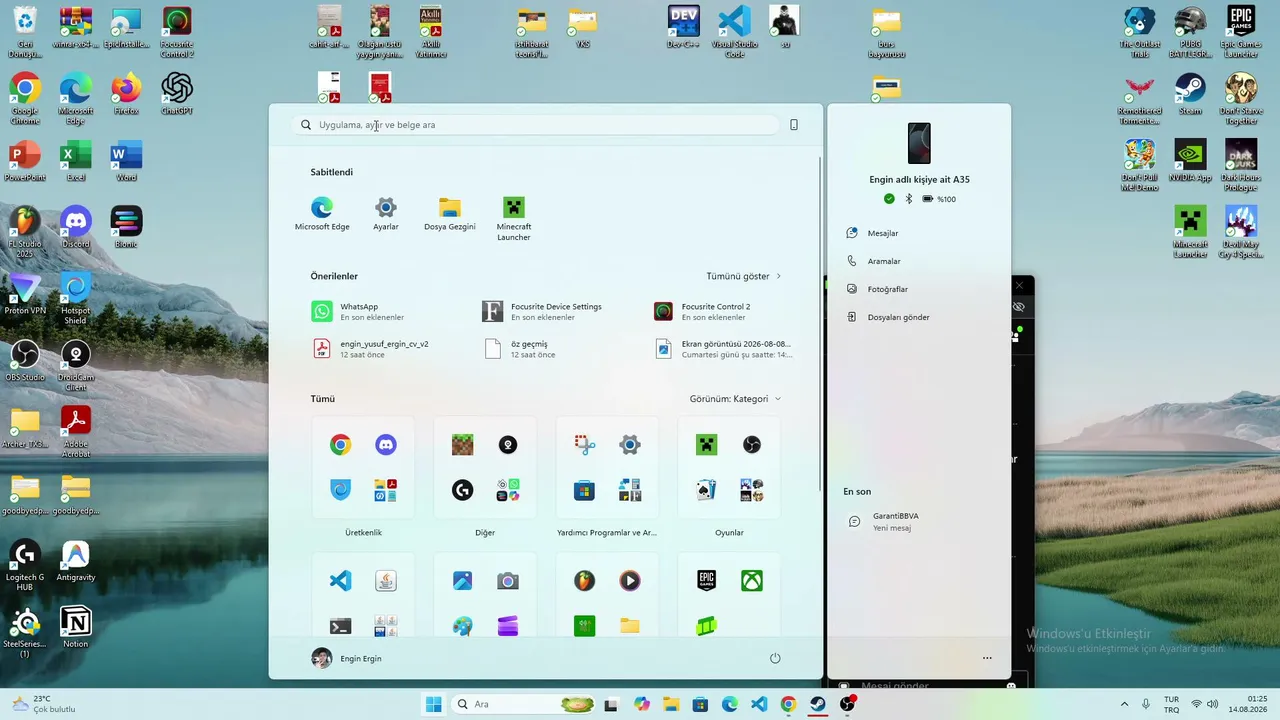Toggle the phone panel button beside search
1280x720 pixels.
click(x=794, y=125)
